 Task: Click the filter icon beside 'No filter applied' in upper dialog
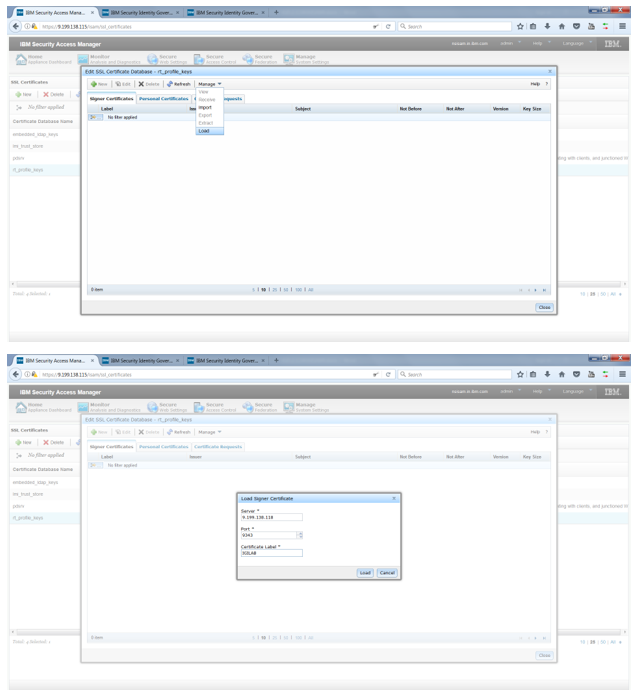95,117
